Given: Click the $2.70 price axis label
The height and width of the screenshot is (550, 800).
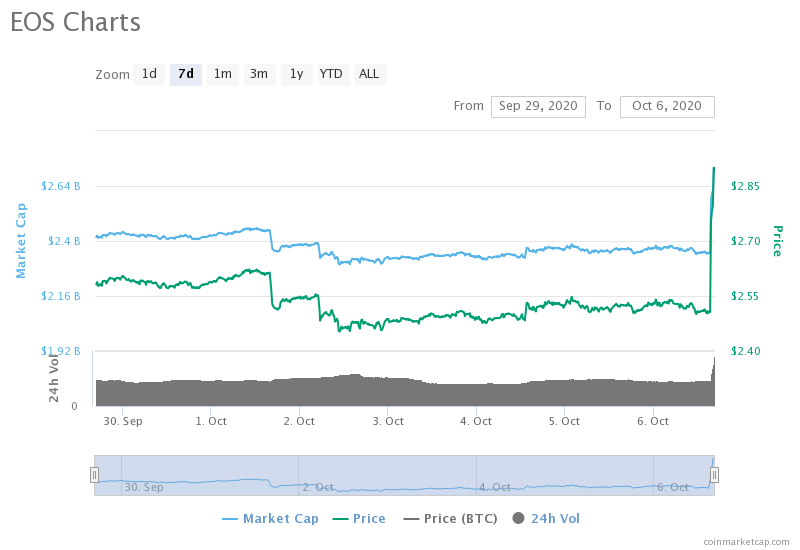Looking at the screenshot, I should (745, 241).
